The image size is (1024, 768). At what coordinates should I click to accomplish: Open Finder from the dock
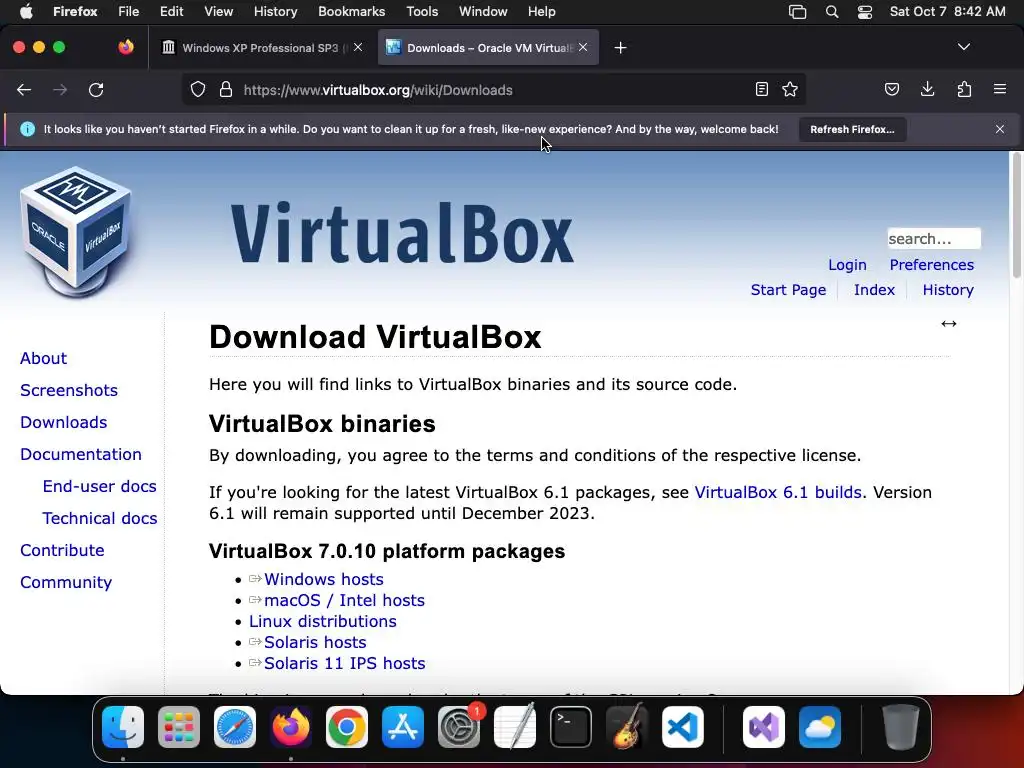[x=123, y=727]
